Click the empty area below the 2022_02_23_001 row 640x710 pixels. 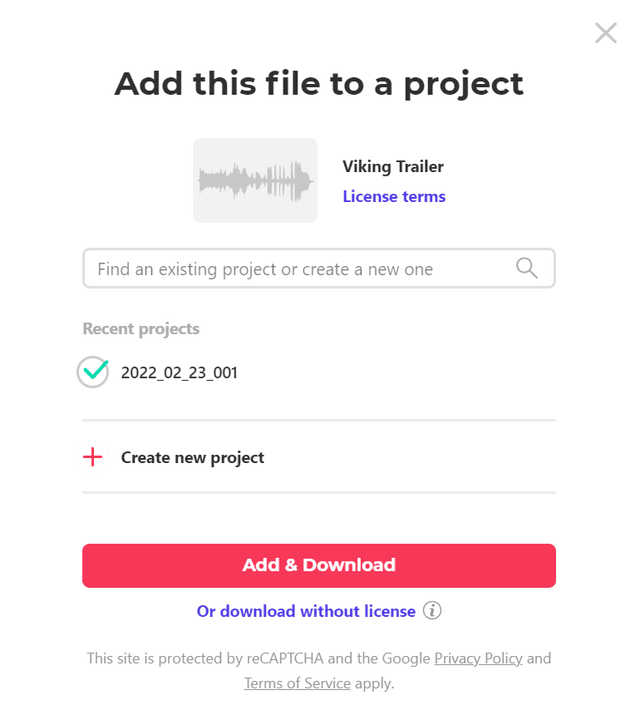[319, 404]
